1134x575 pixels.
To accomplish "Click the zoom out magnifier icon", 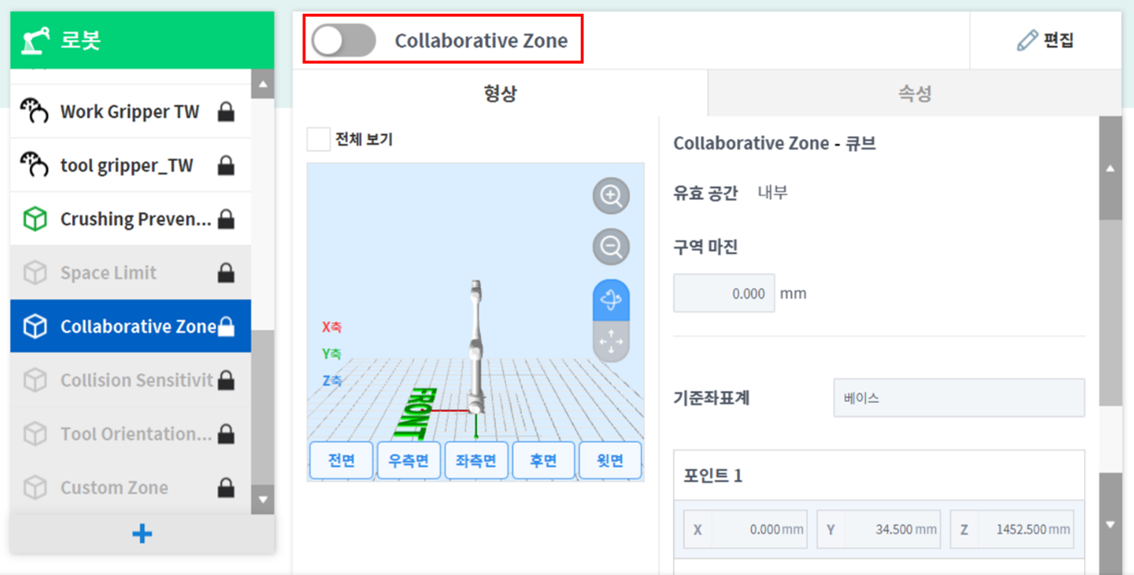I will click(x=611, y=246).
